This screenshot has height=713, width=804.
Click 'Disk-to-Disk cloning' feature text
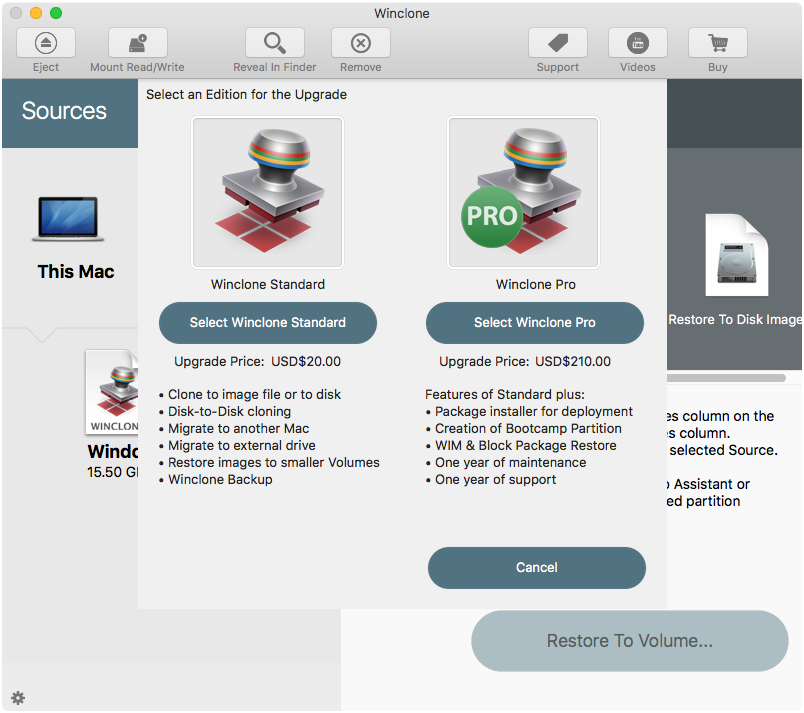229,411
